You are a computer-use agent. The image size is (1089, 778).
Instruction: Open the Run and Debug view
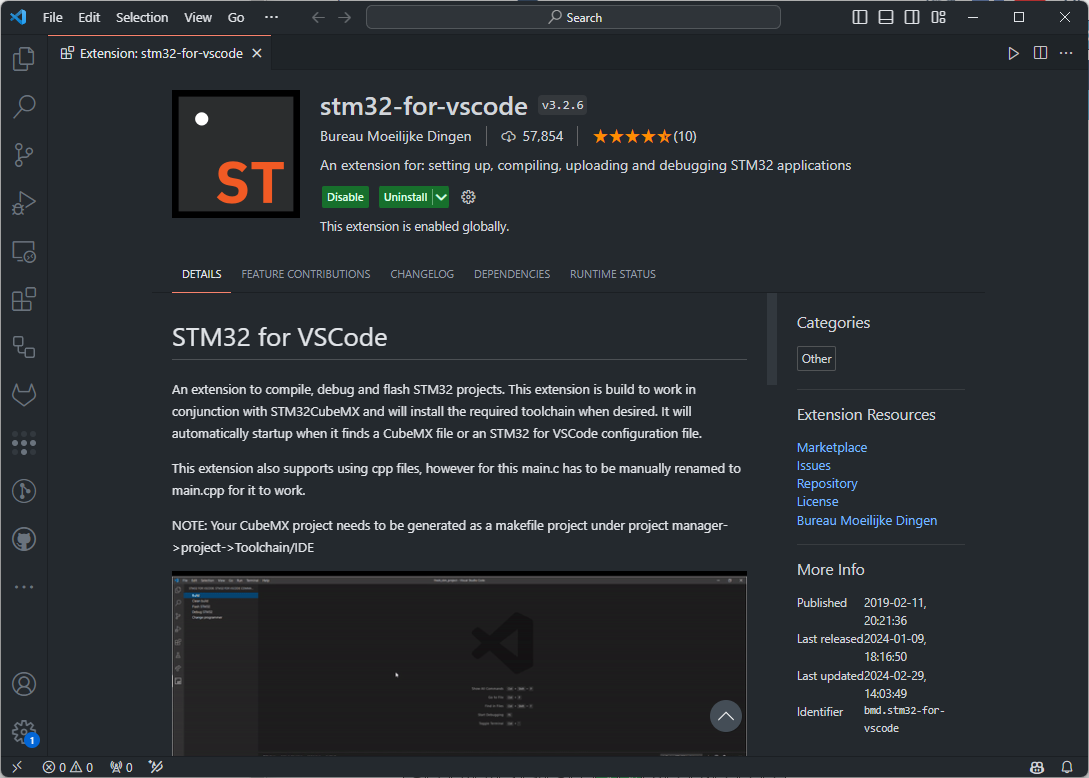24,203
